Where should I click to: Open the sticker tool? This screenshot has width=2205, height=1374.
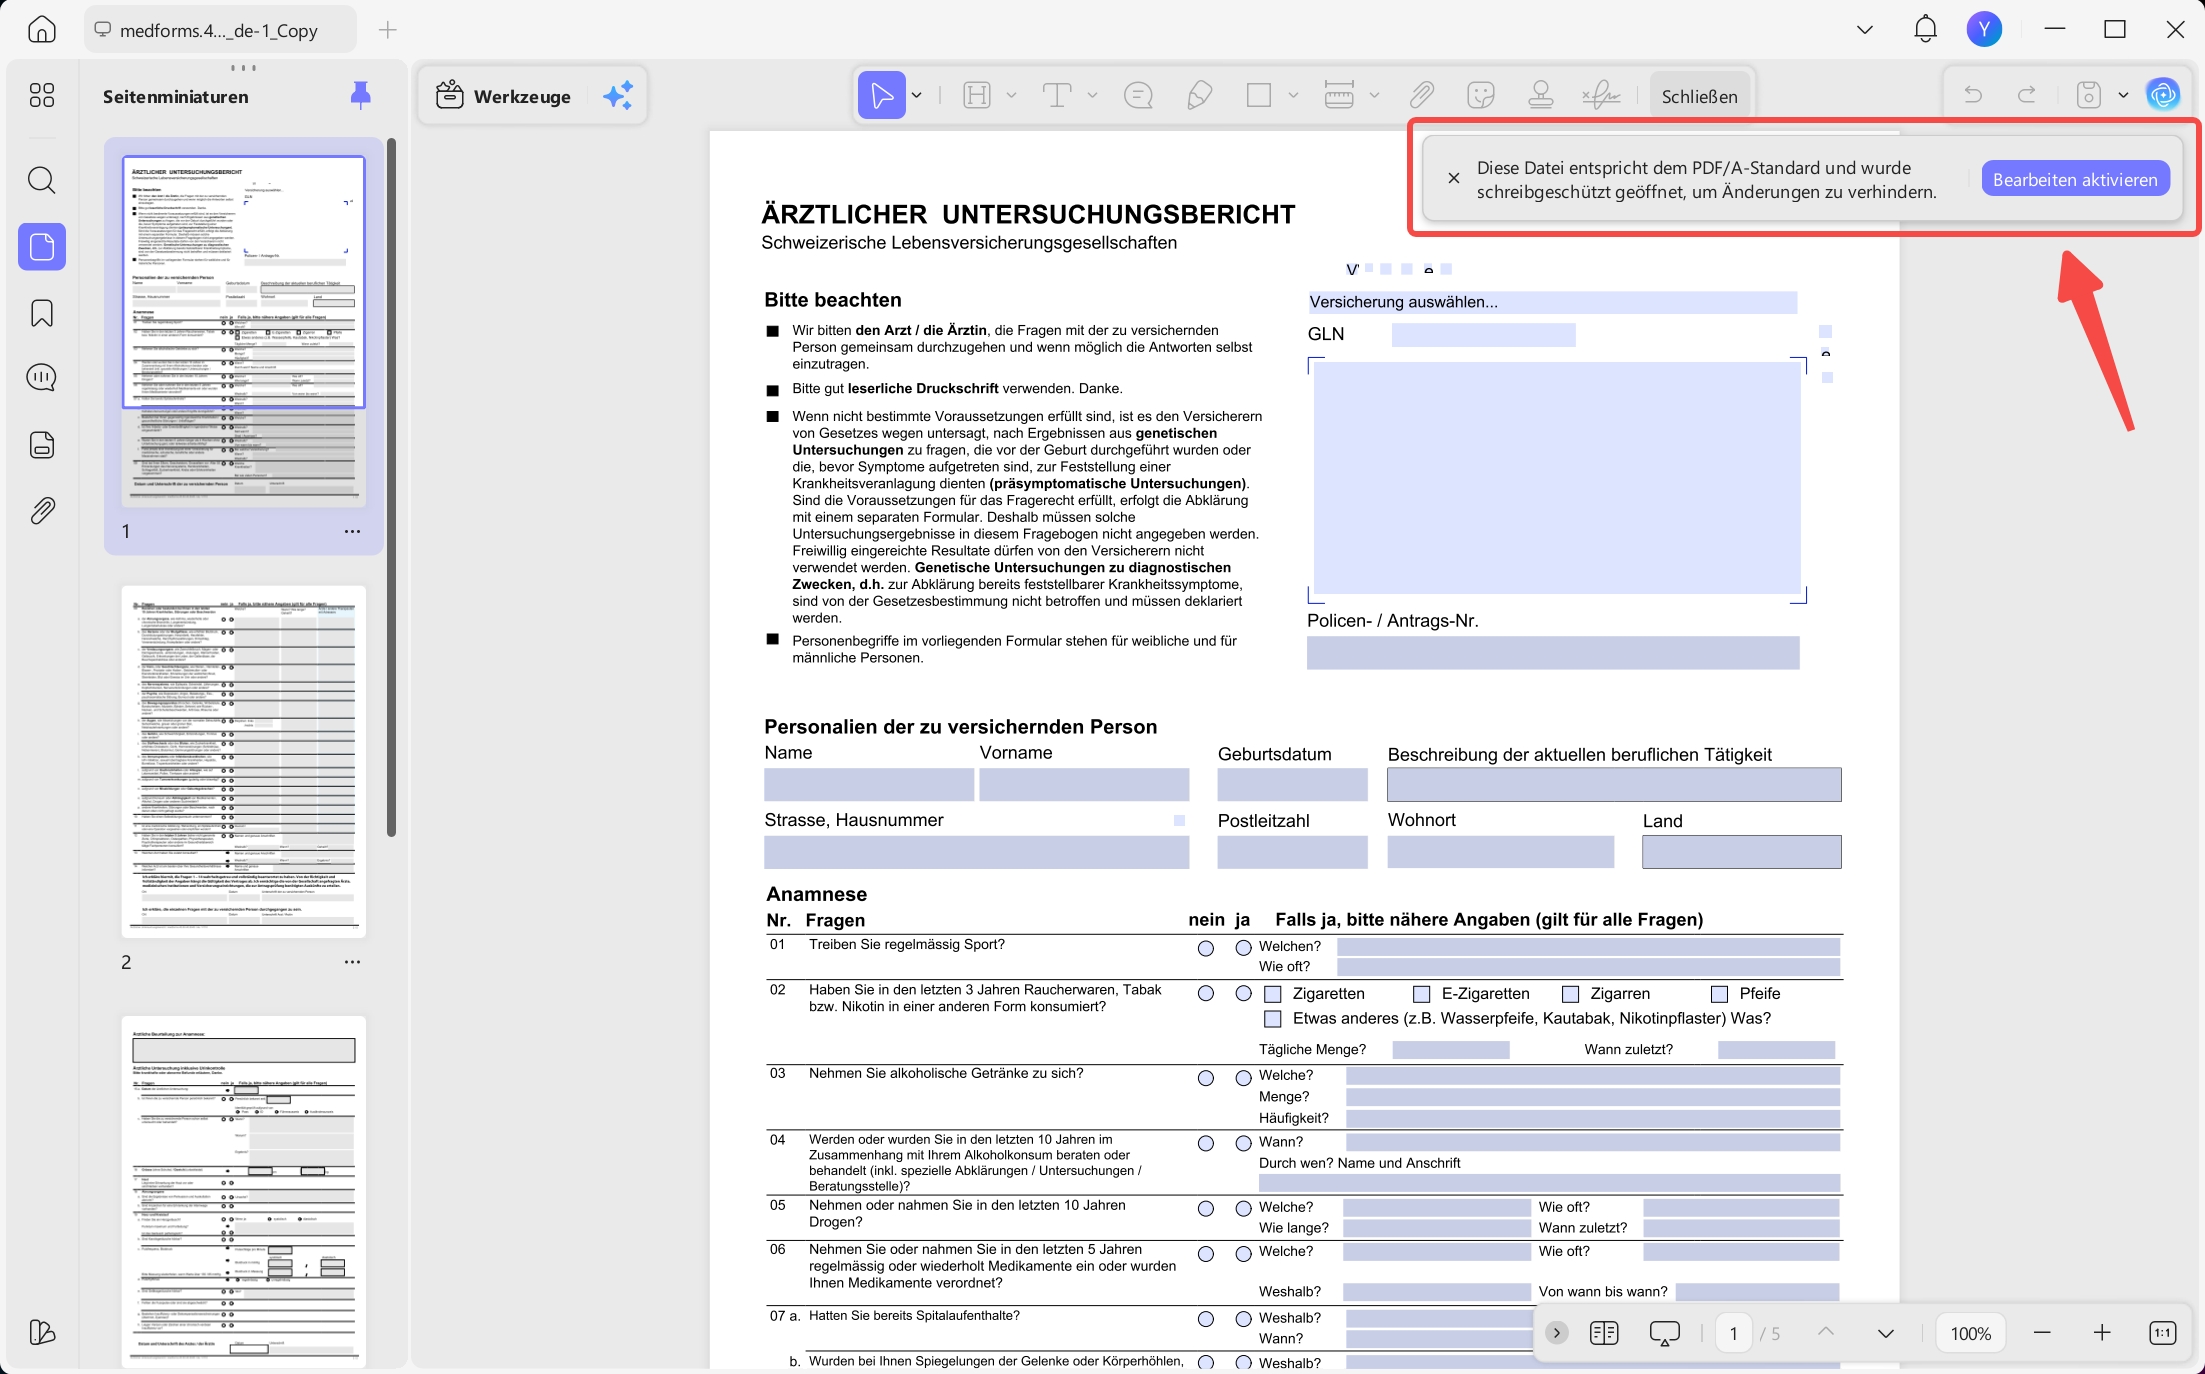tap(1481, 95)
